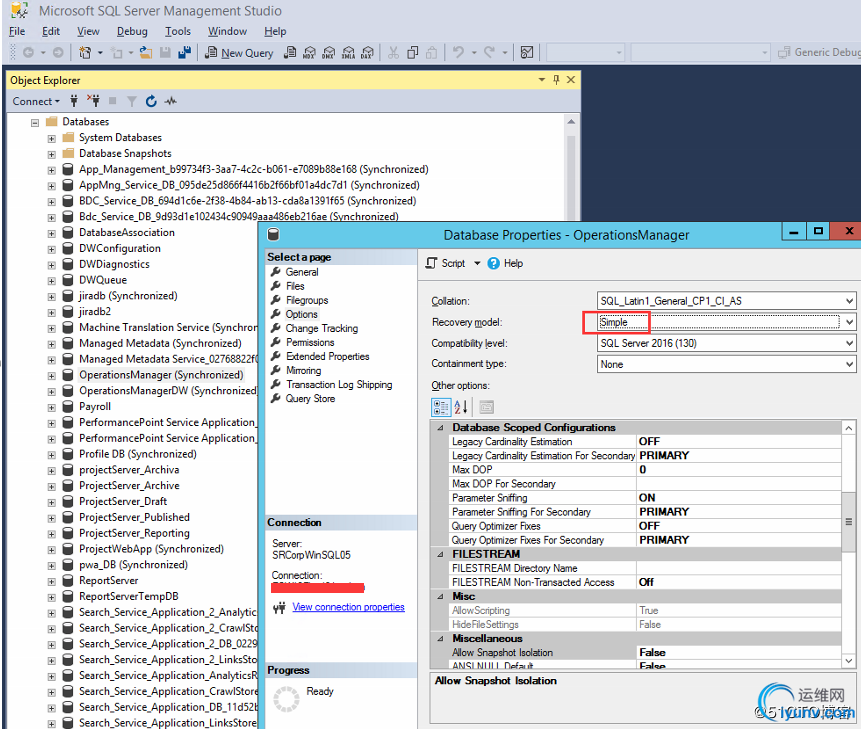861x729 pixels.
Task: Click the Filter funnel icon in Object Explorer
Action: pos(132,101)
